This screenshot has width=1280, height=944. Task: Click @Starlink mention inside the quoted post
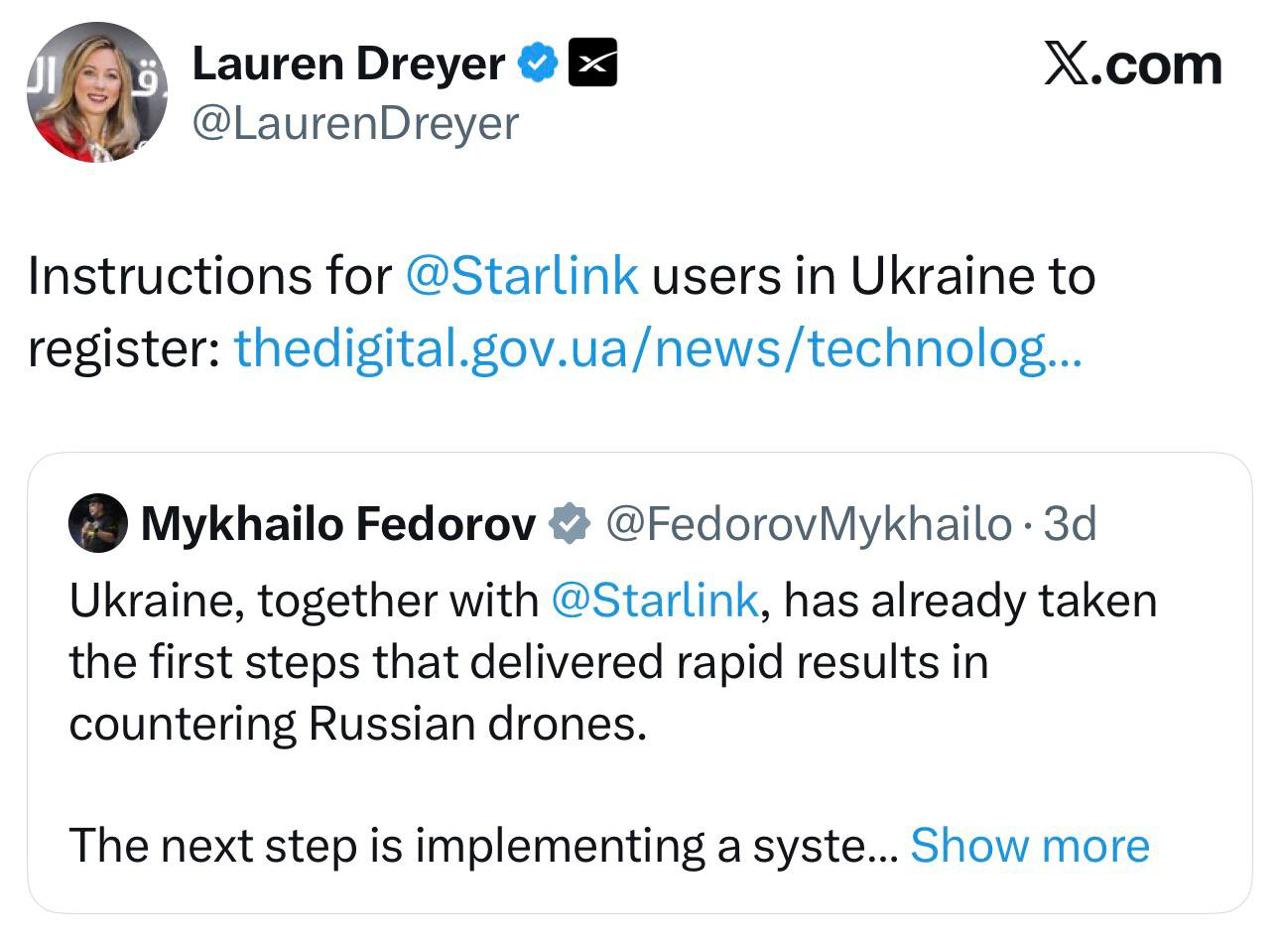654,600
